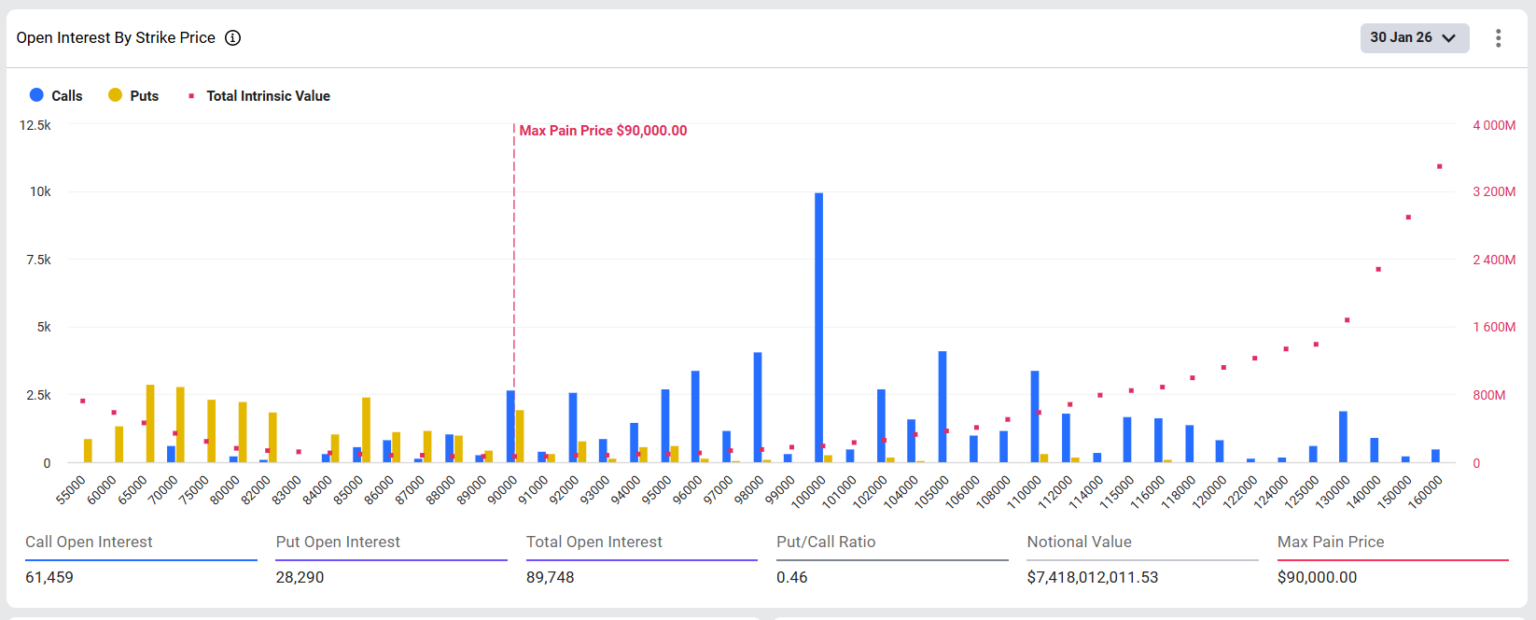Click the Notional Value figure
The image size is (1536, 620).
pyautogui.click(x=1098, y=577)
